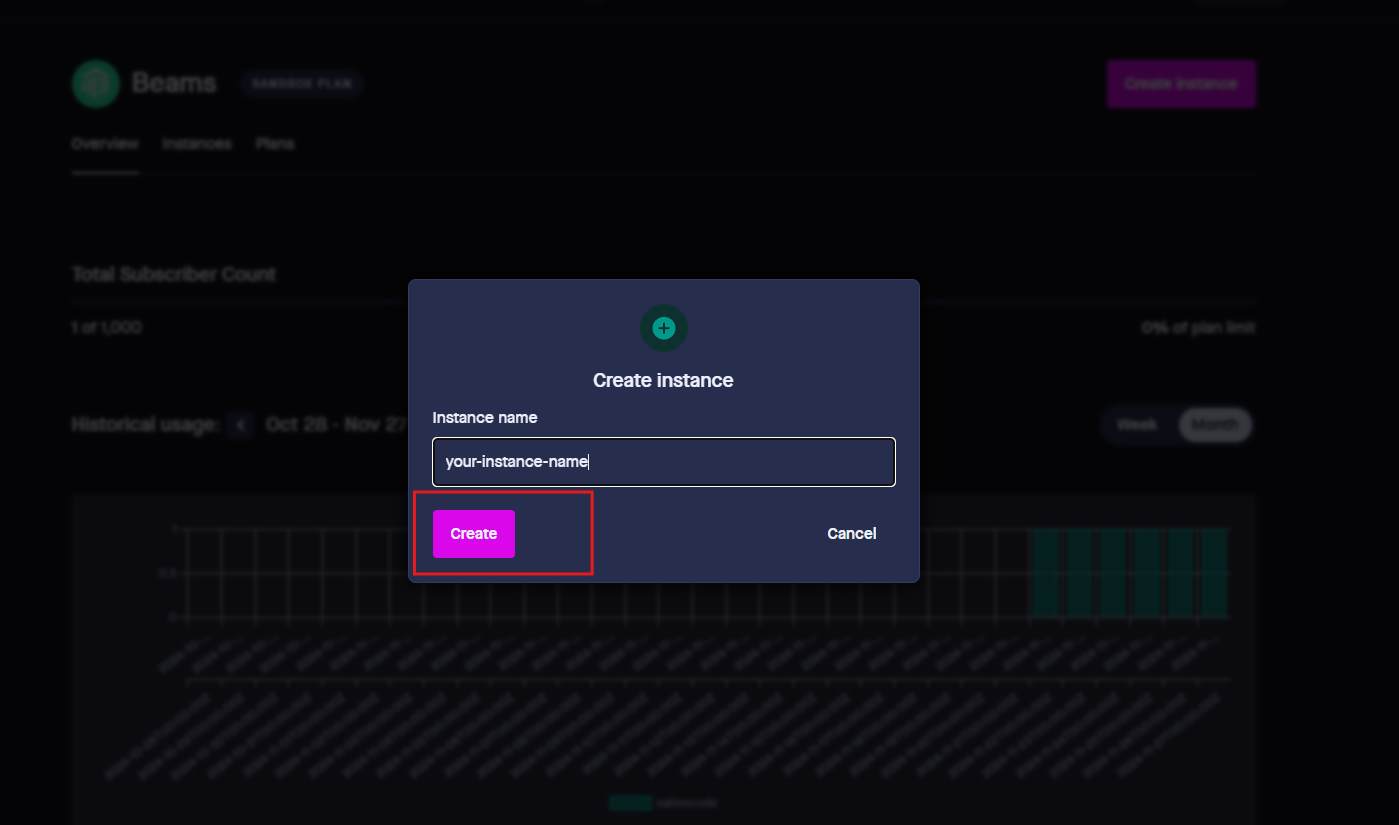Switch historical usage to Week view

pos(1137,425)
